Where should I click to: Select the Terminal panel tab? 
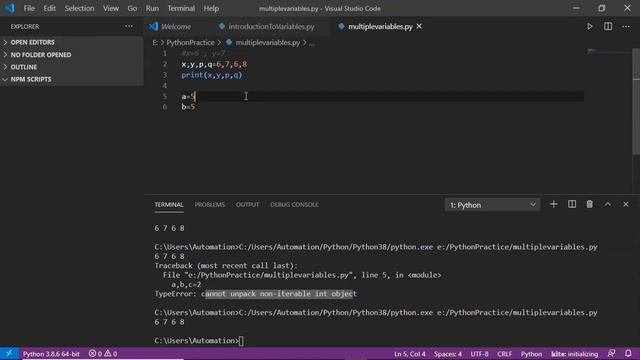(x=169, y=204)
